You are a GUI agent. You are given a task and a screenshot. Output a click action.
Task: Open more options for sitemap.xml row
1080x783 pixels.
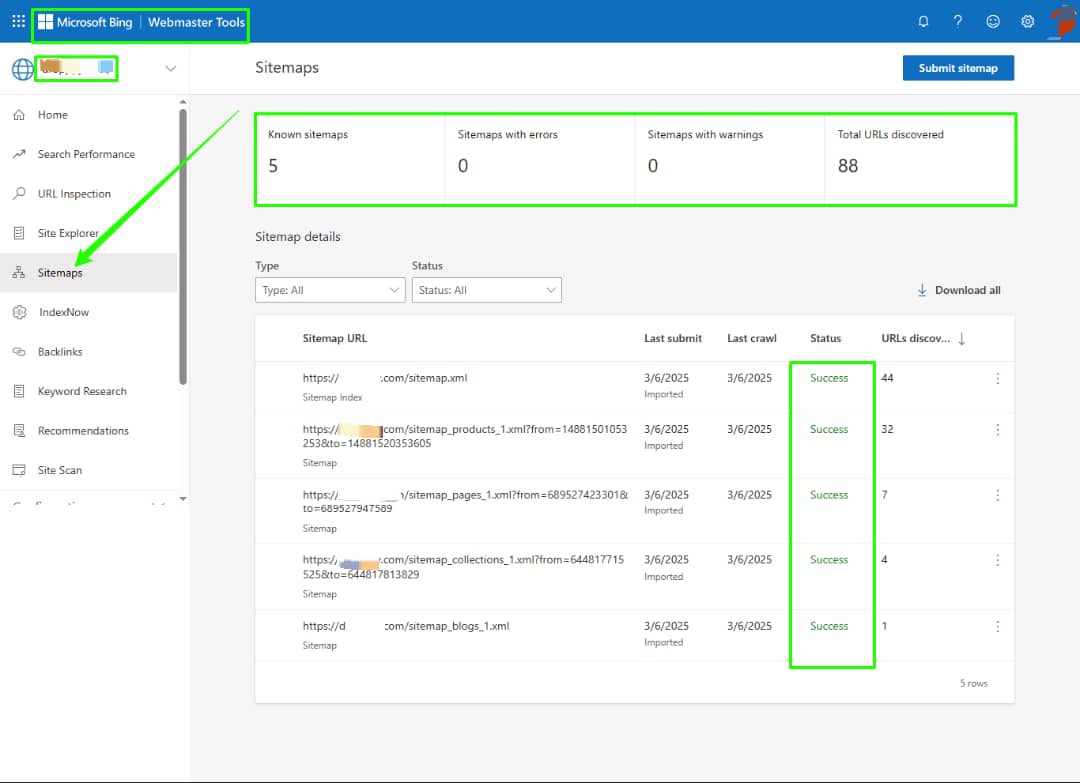[997, 378]
